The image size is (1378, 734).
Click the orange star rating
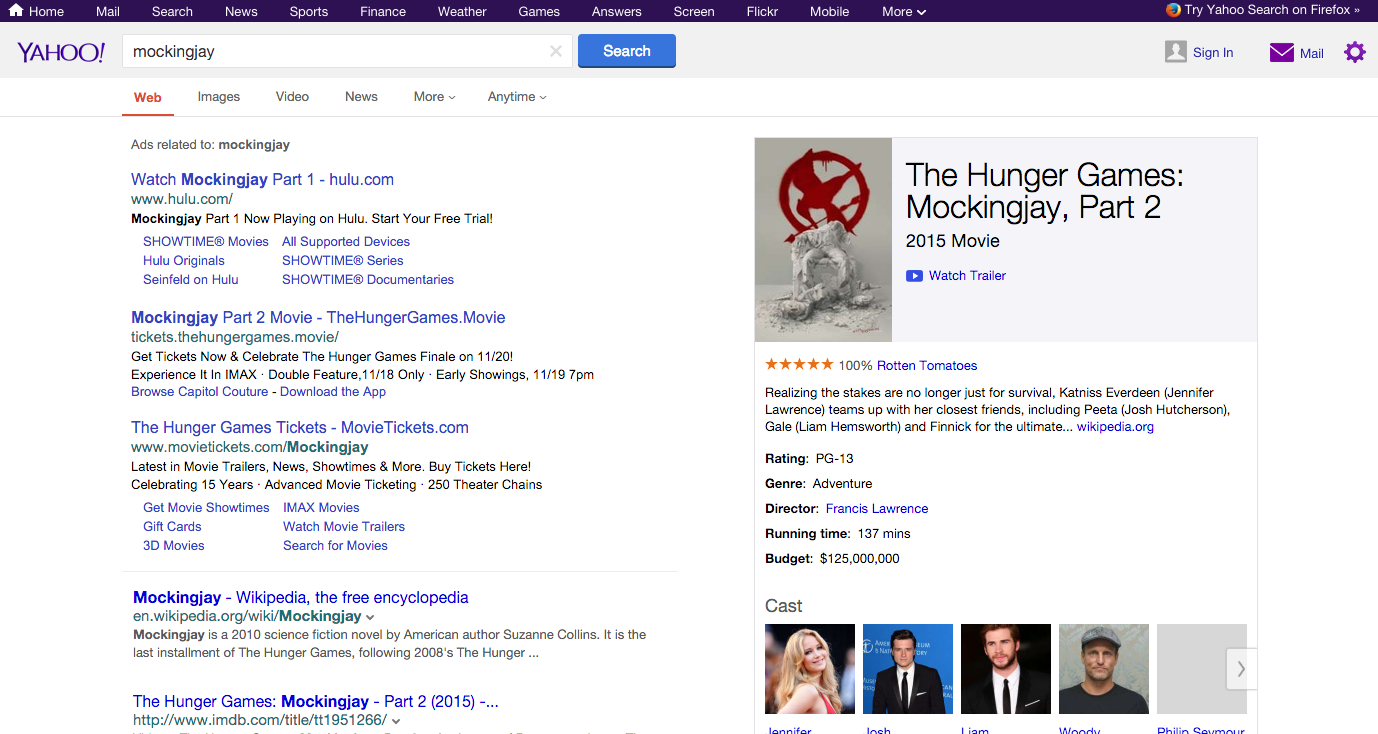coord(799,365)
